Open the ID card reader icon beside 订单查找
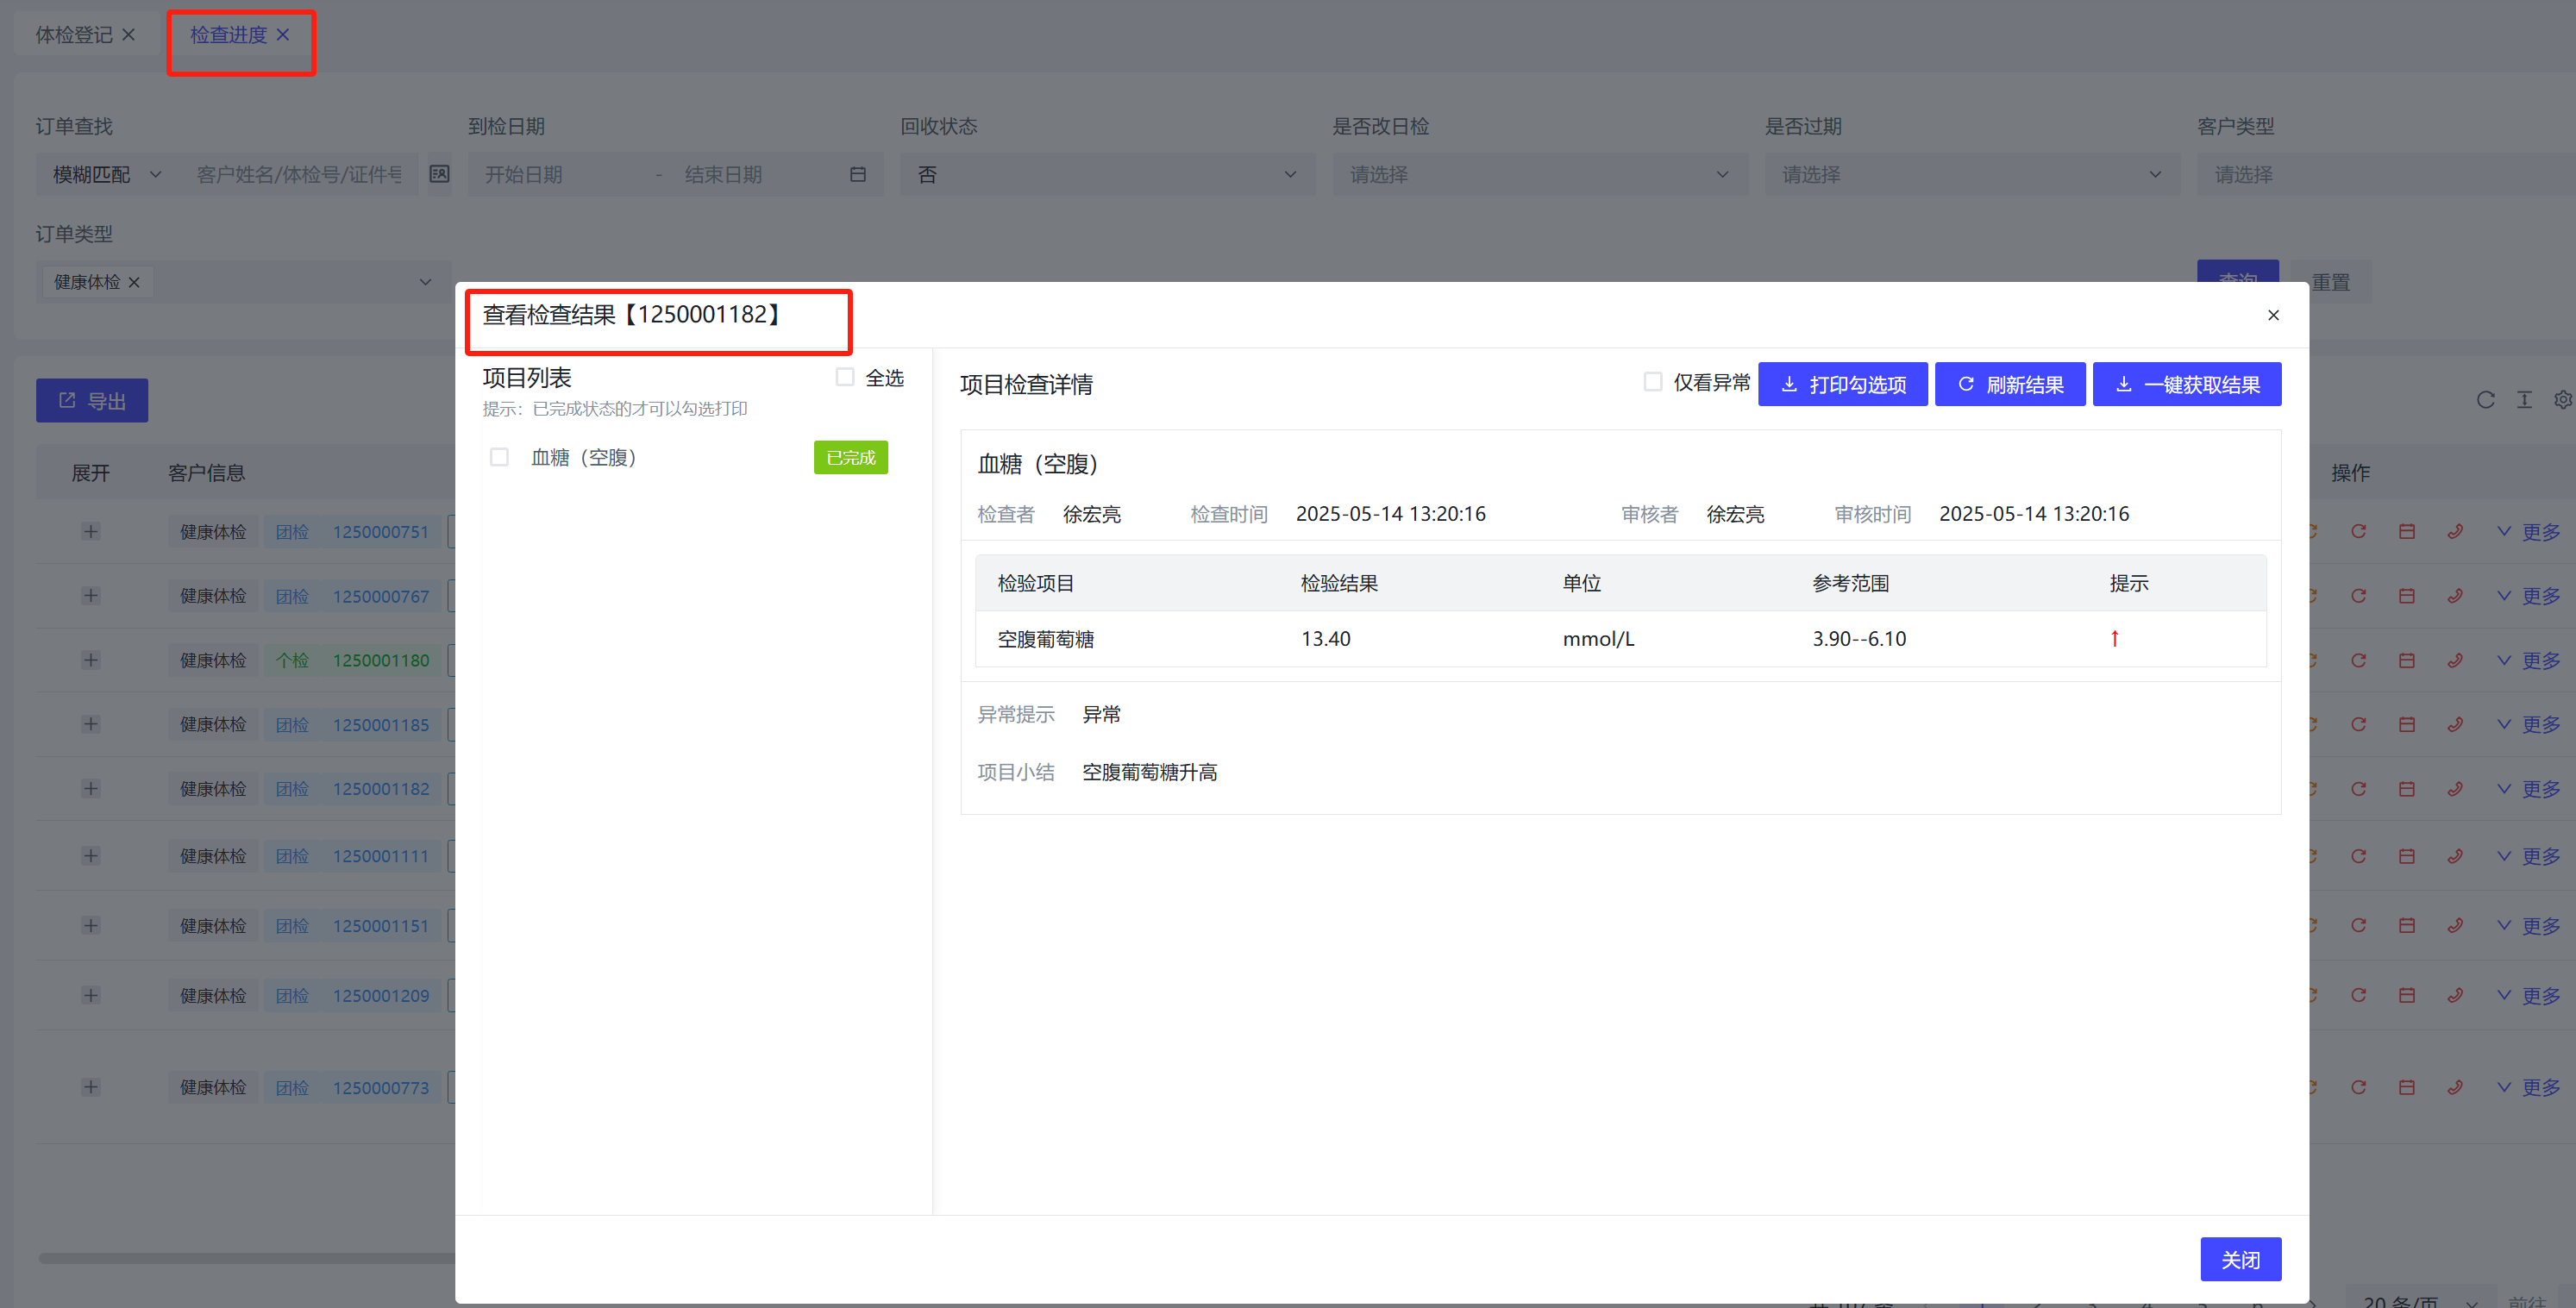Screen dimensions: 2576x1308 click(x=439, y=174)
